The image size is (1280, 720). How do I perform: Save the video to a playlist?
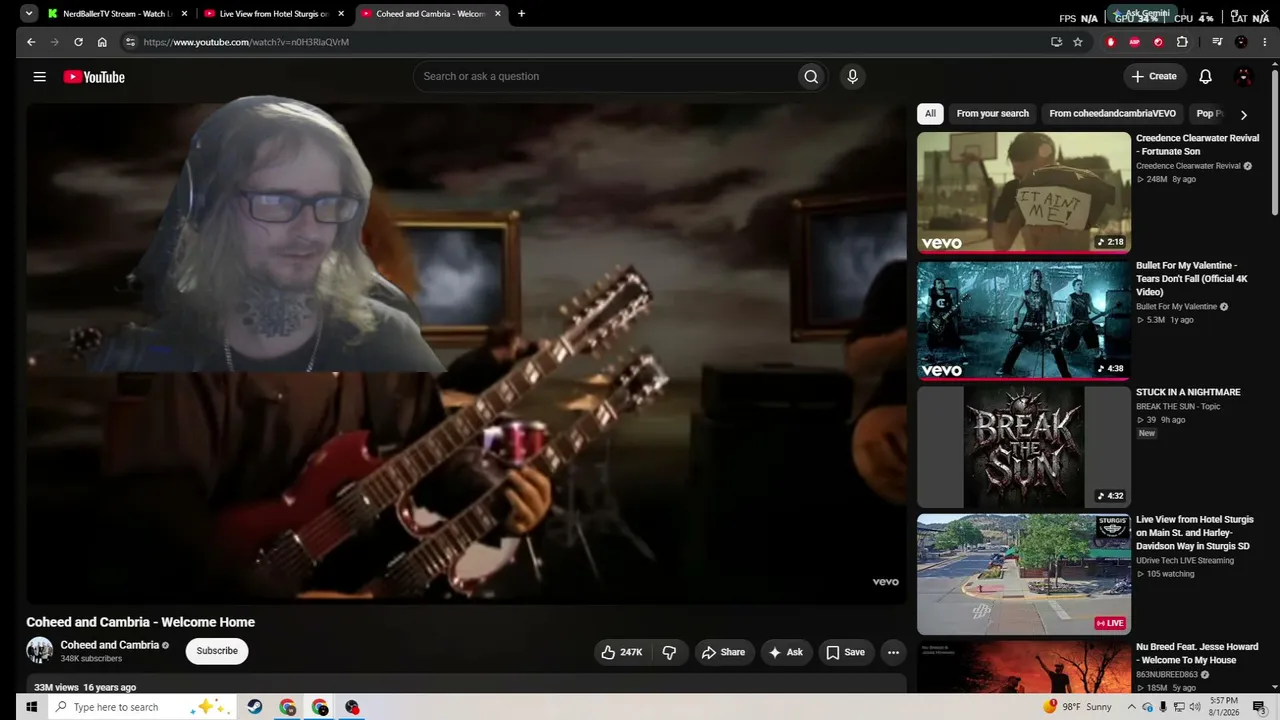(845, 652)
